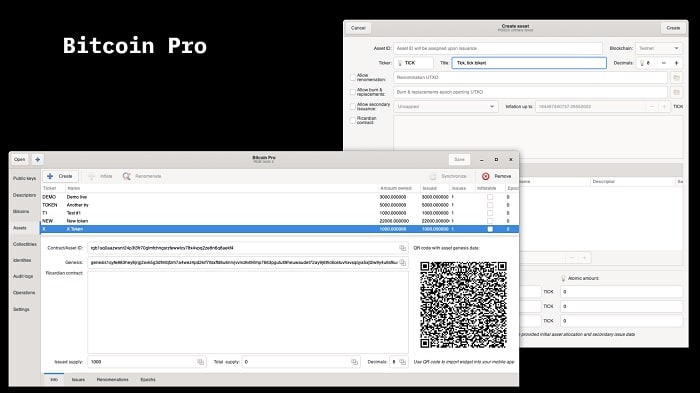Image resolution: width=700 pixels, height=393 pixels.
Task: Click the Synchronize toolbar button
Action: click(449, 176)
